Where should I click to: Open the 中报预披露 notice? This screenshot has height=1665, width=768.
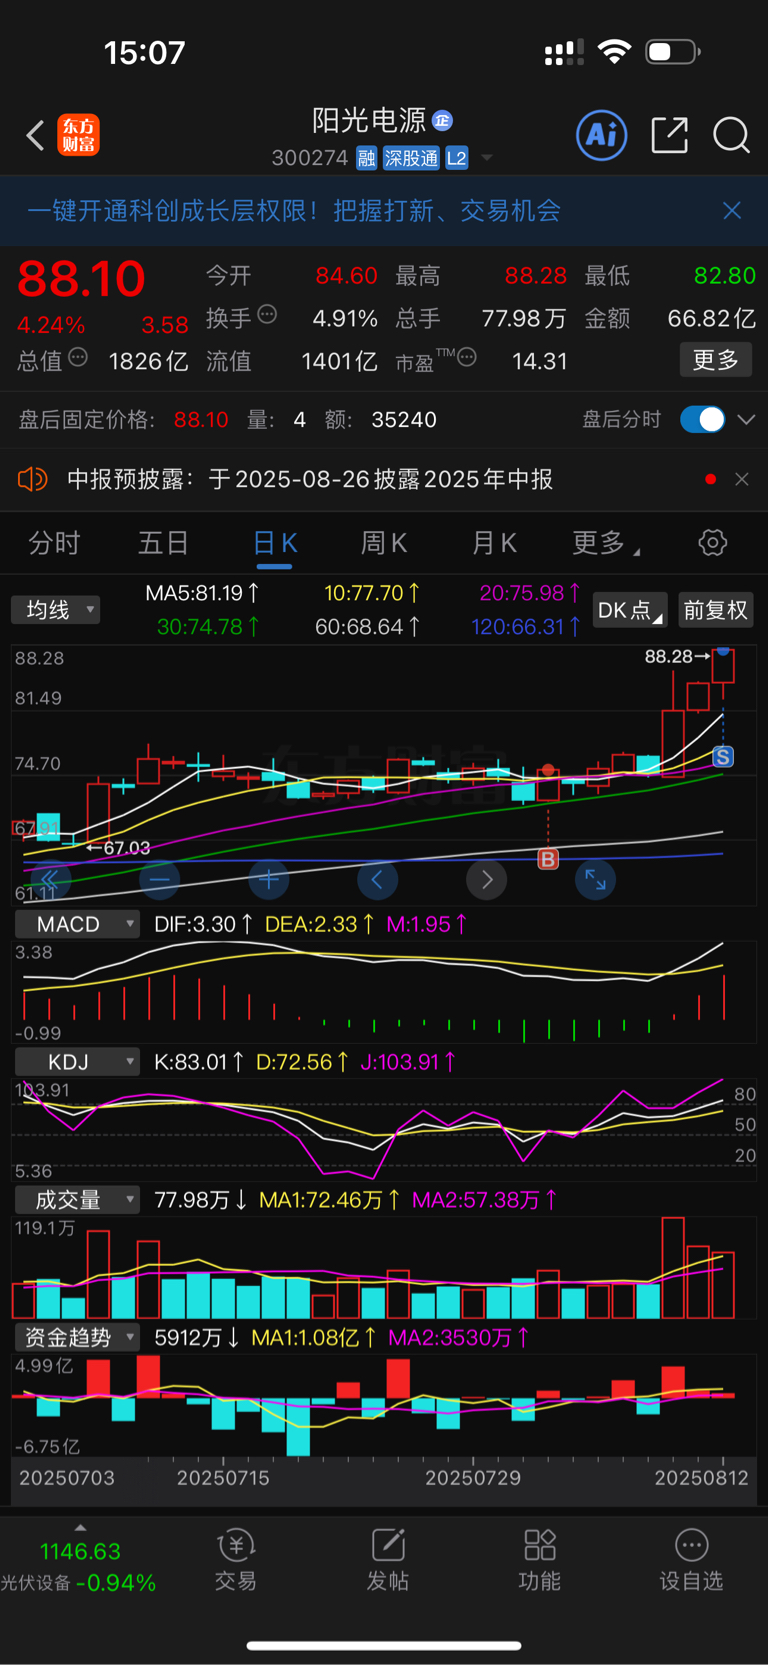310,479
